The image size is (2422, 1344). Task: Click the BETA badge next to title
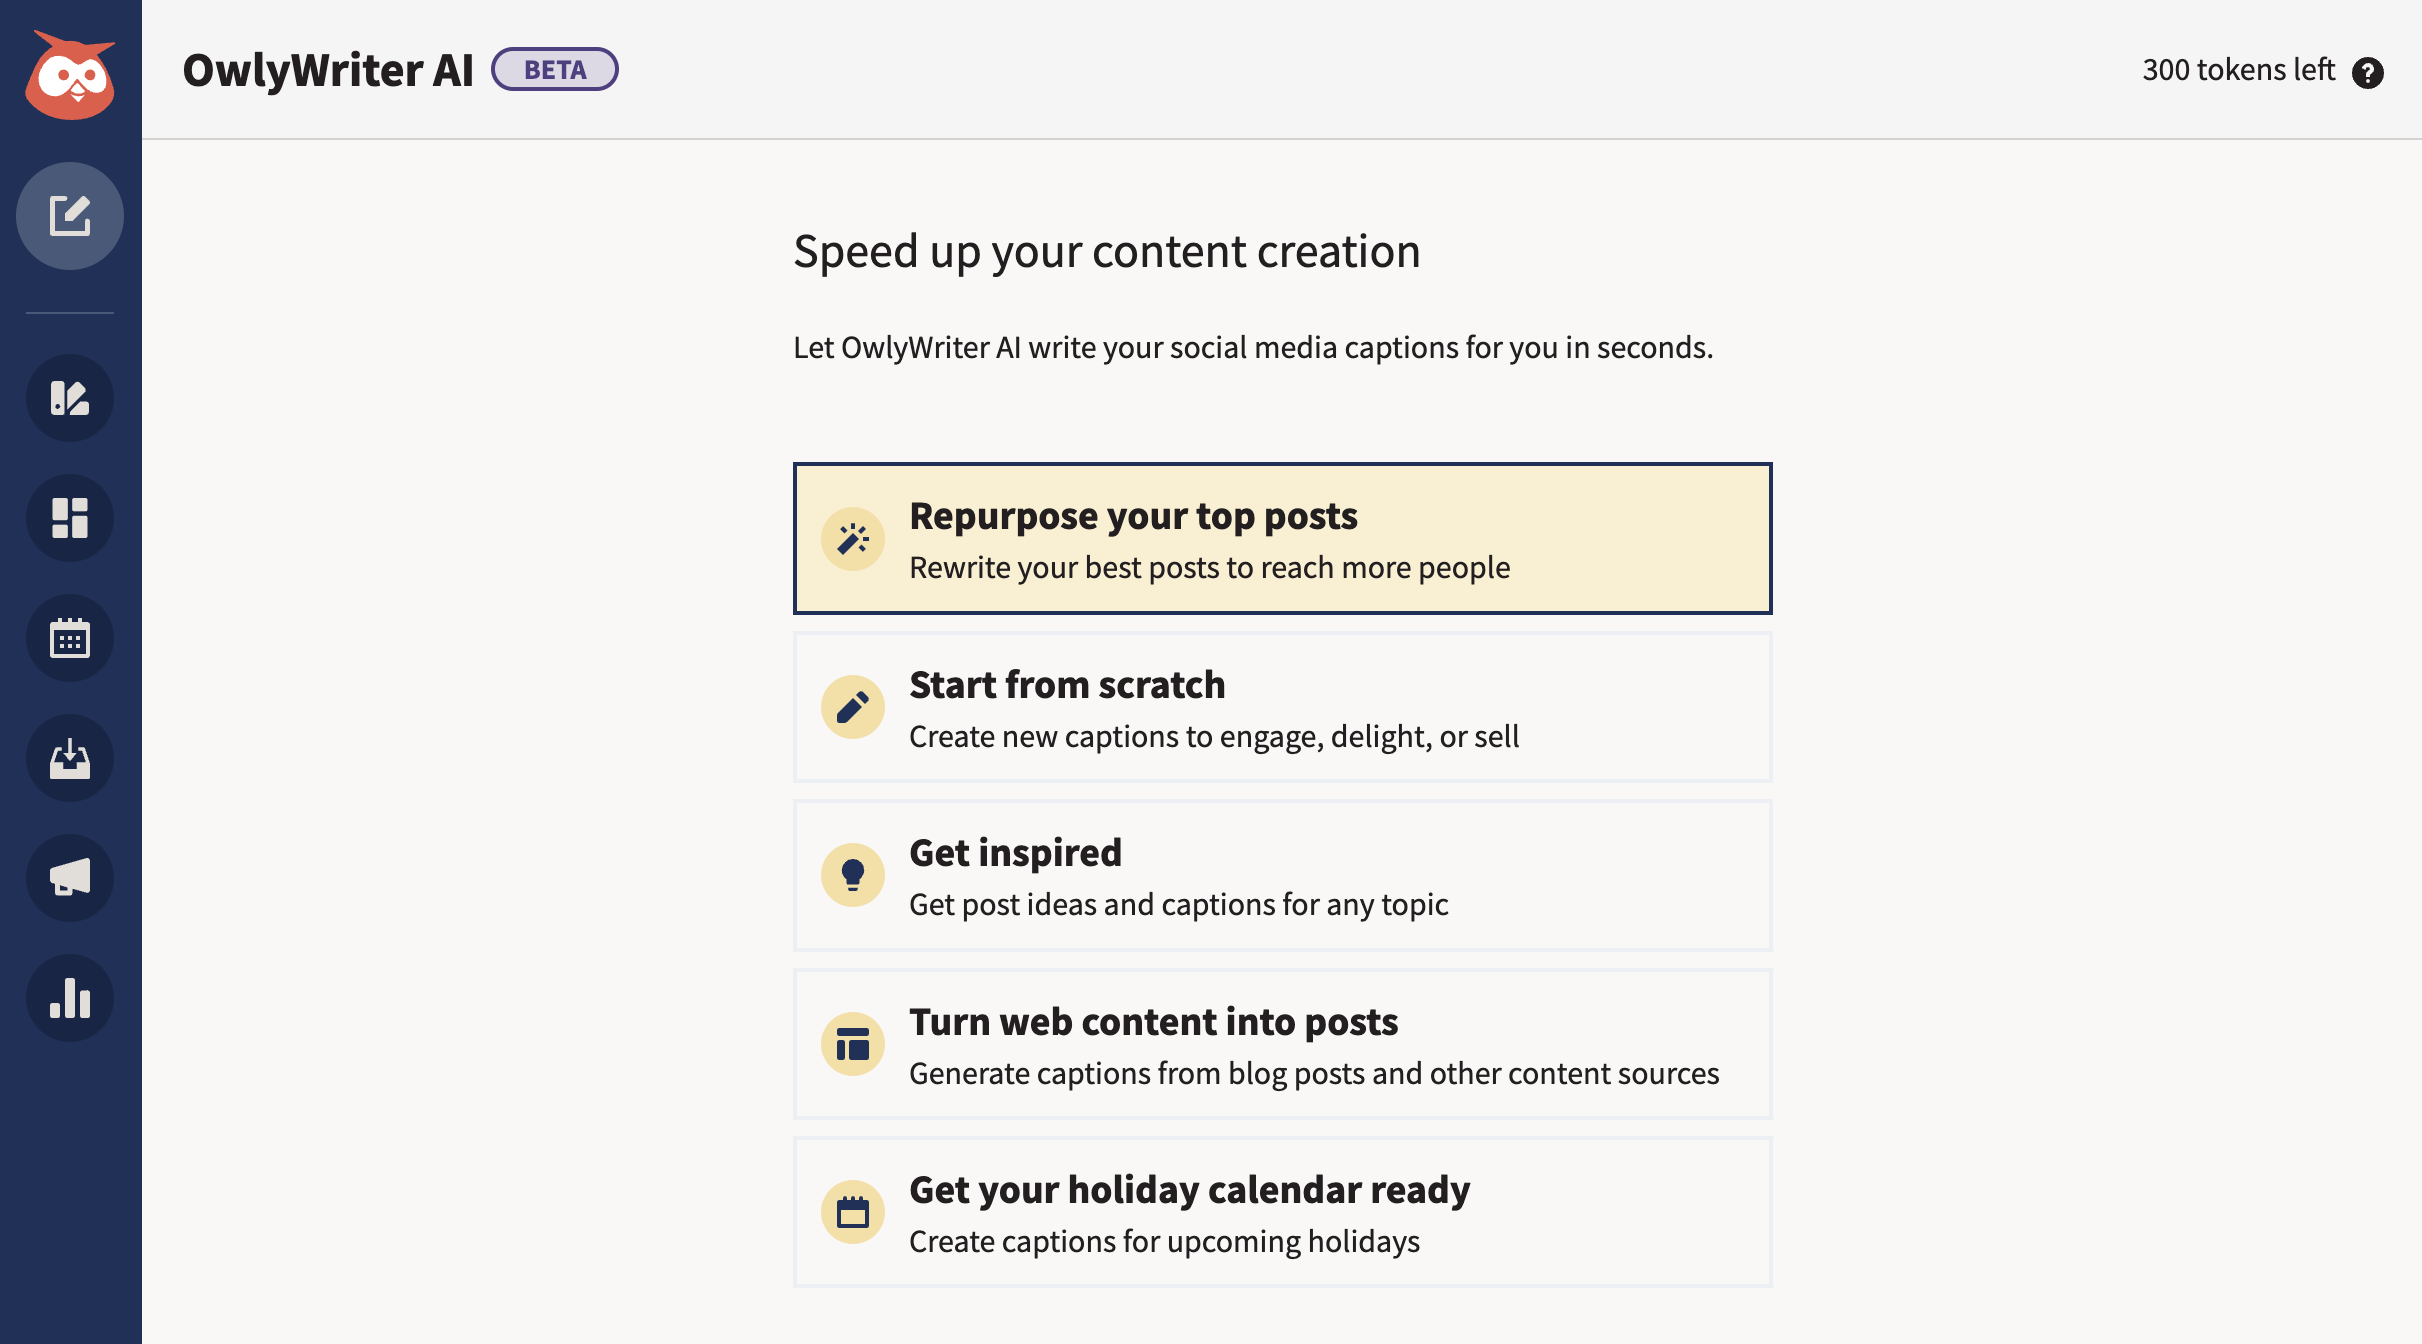coord(555,69)
